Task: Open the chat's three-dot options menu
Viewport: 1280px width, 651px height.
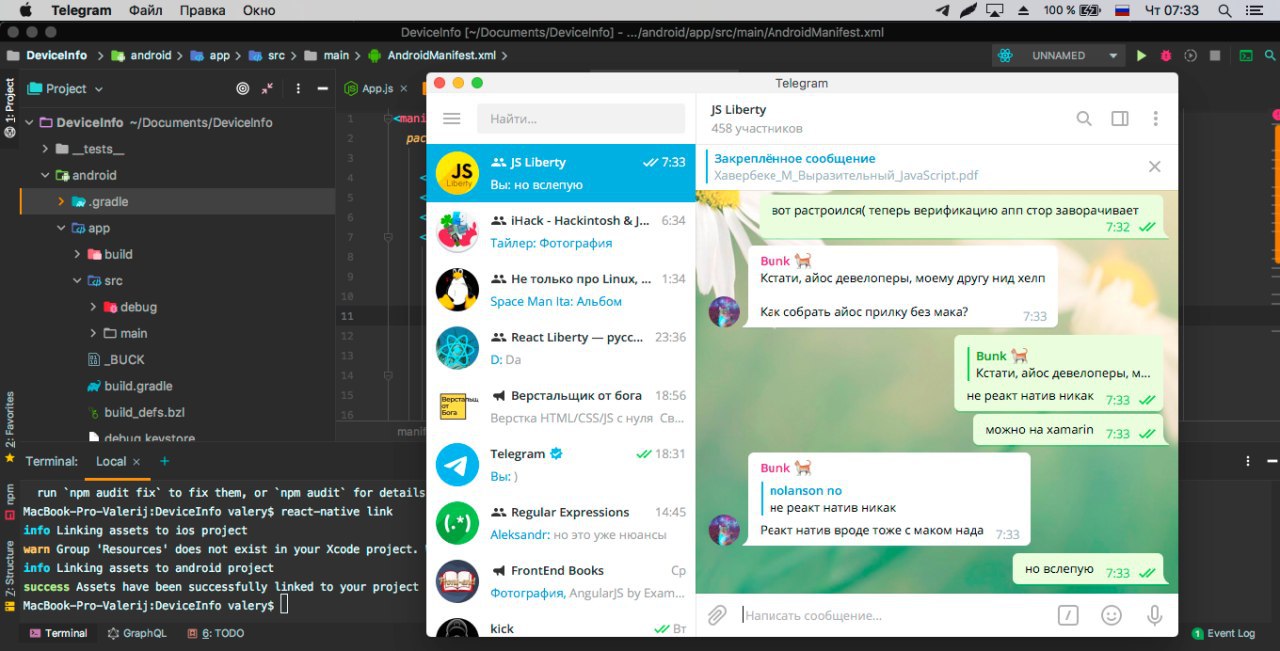Action: 1155,118
